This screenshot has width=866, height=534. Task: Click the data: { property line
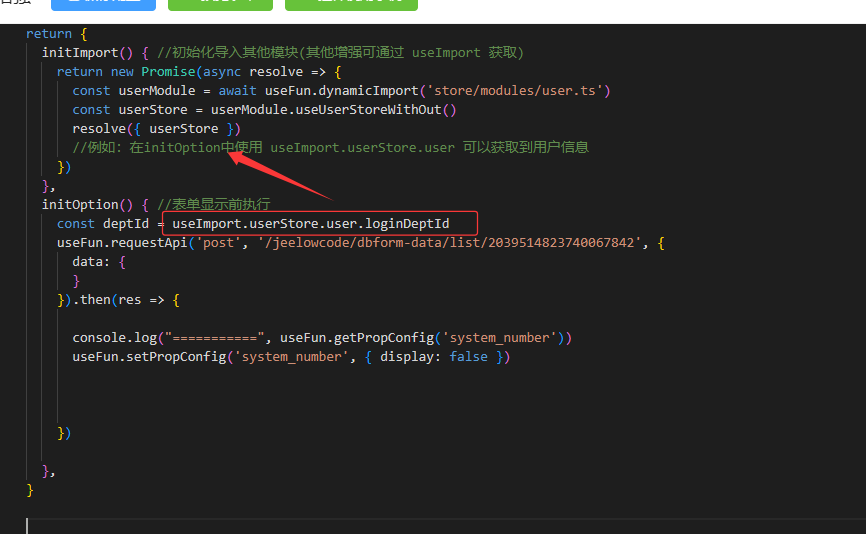[99, 262]
